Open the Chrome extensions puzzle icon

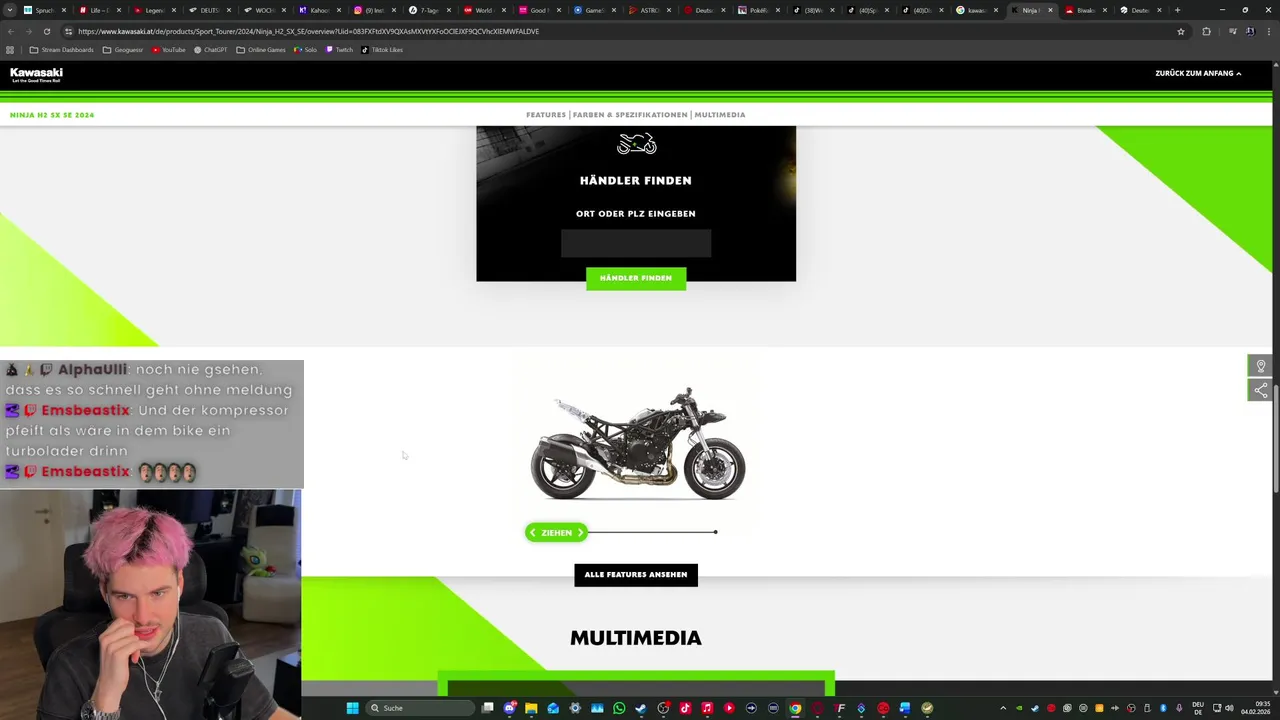tap(1206, 31)
